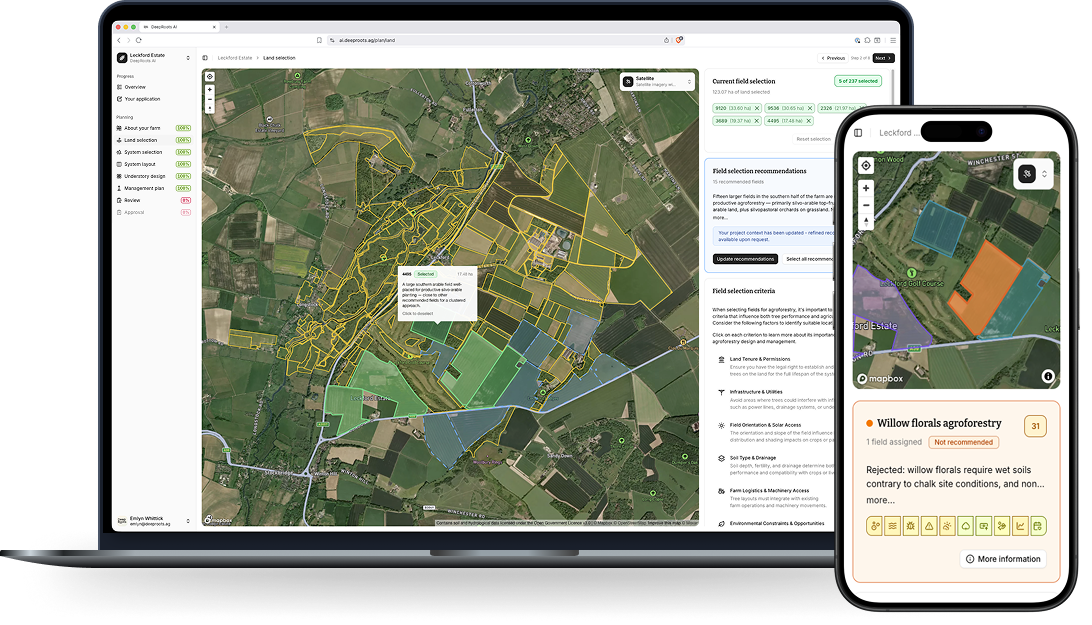This screenshot has height=625, width=1092.
Task: Go to Understory design step
Action: (154, 176)
